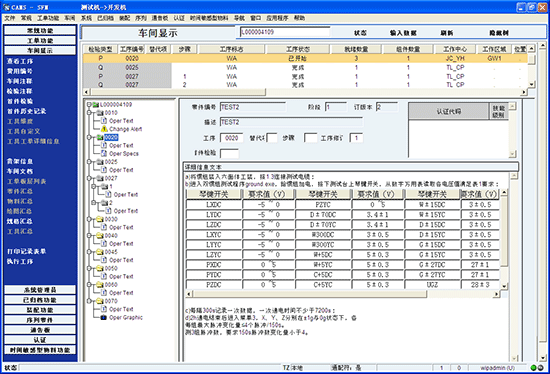
Task: Select operation row 0025 in grid
Action: [x=305, y=67]
